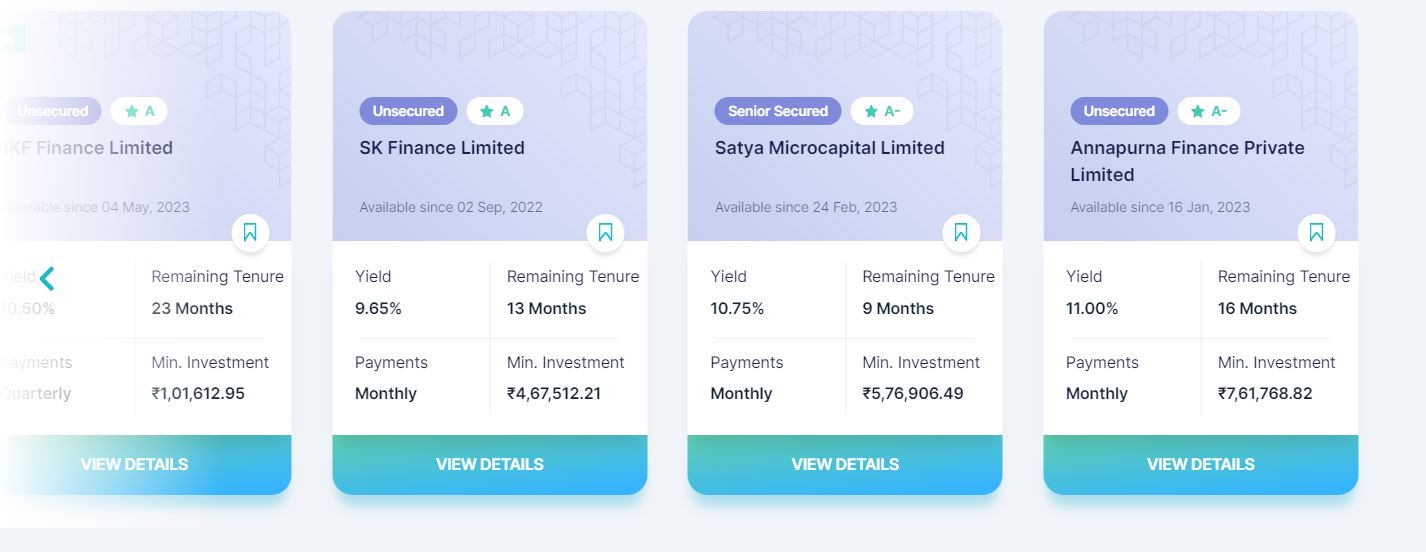Viewport: 1426px width, 552px height.
Task: Click star A rating badge on IKF Finance
Action: tap(139, 111)
